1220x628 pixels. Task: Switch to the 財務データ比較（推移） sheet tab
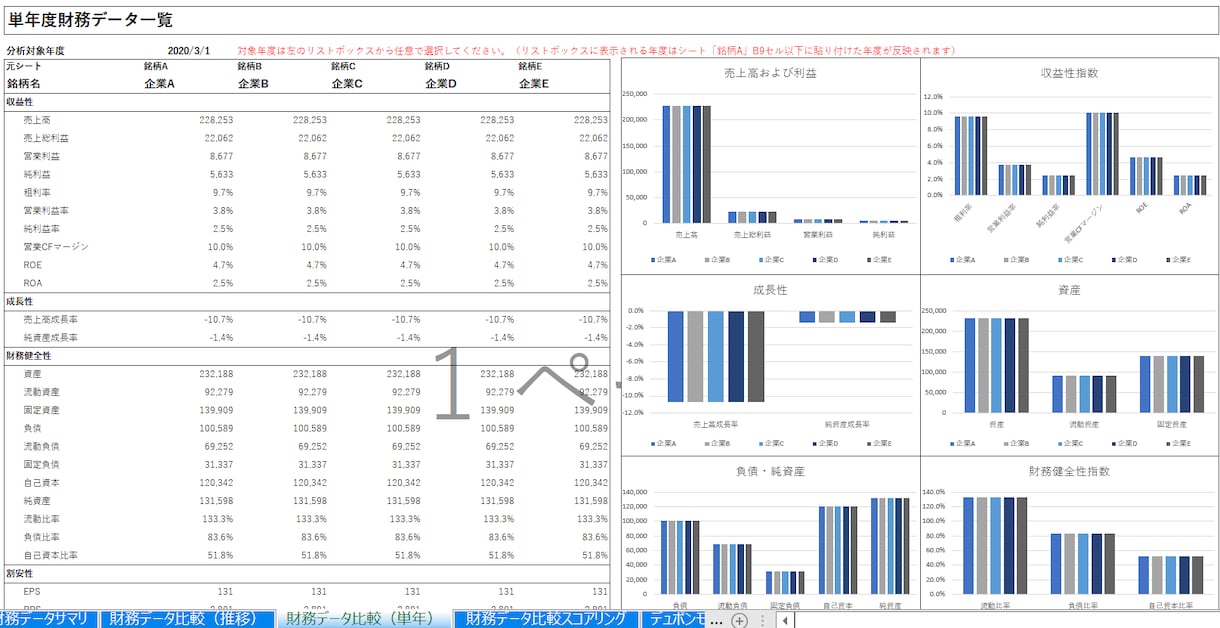pyautogui.click(x=187, y=619)
